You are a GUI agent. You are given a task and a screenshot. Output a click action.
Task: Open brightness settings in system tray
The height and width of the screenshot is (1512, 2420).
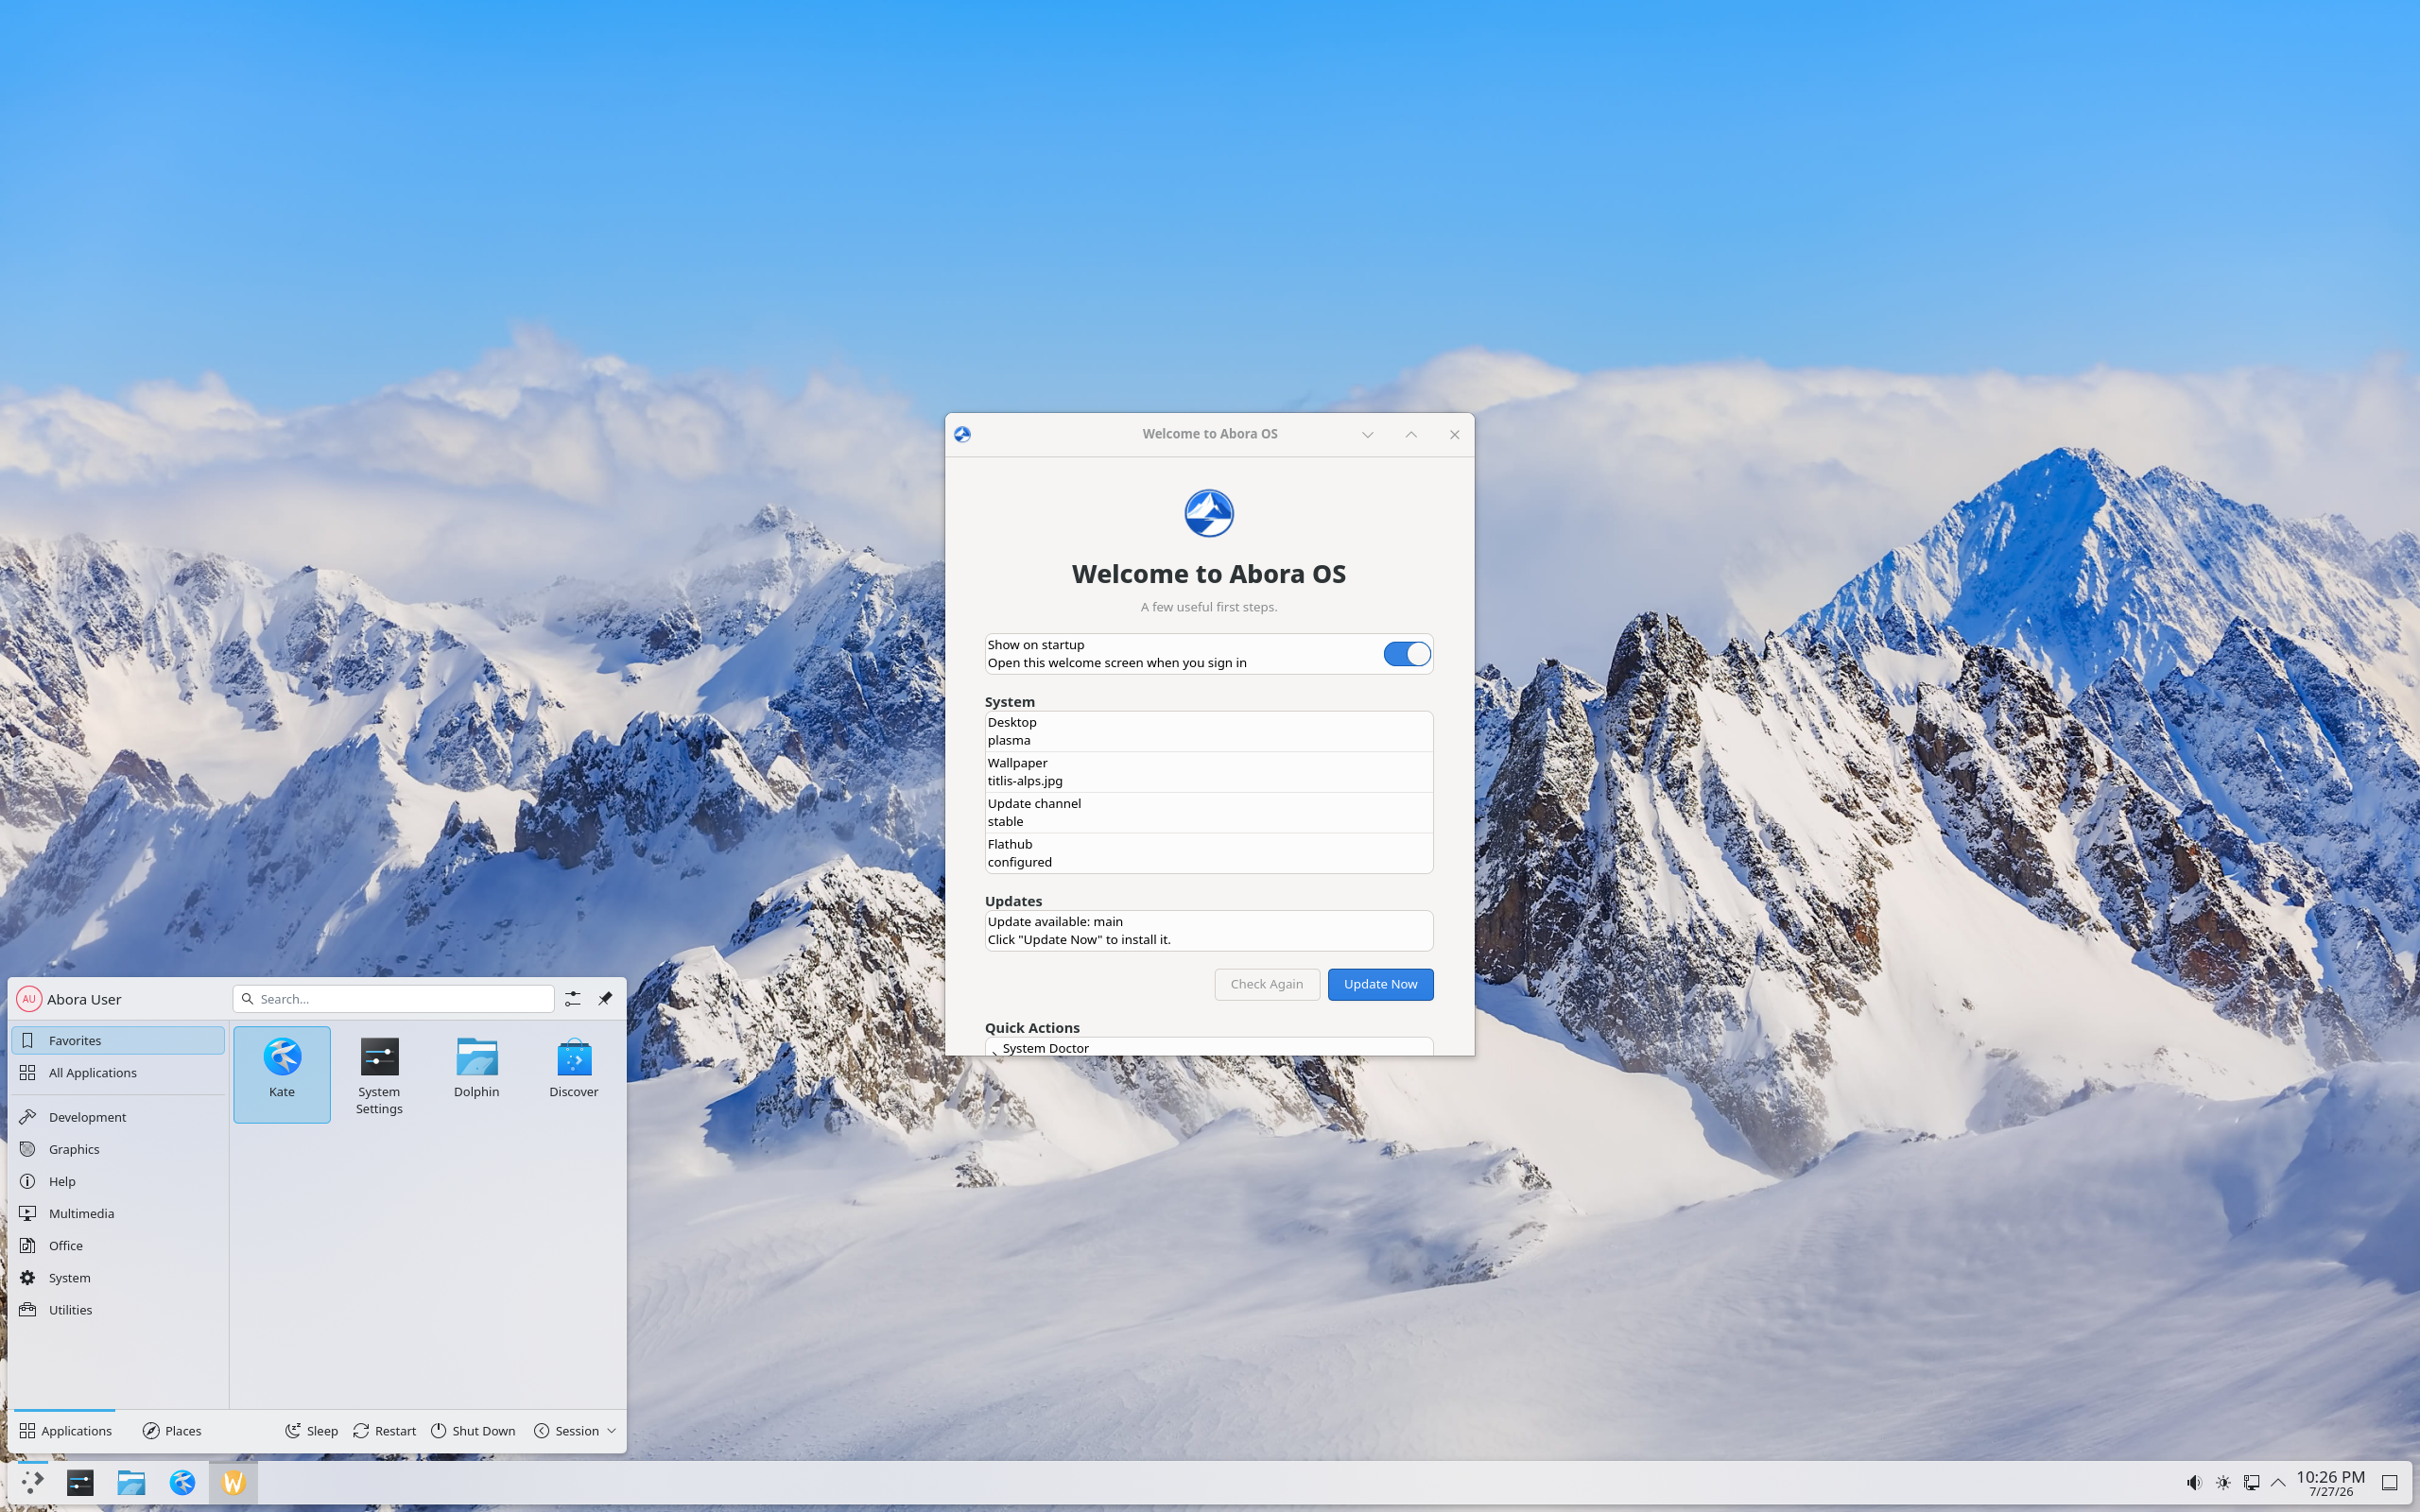pyautogui.click(x=2222, y=1483)
